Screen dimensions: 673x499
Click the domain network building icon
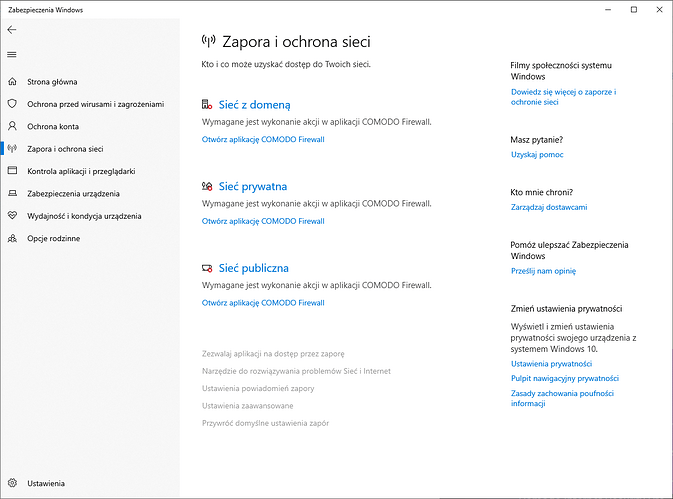coord(207,104)
